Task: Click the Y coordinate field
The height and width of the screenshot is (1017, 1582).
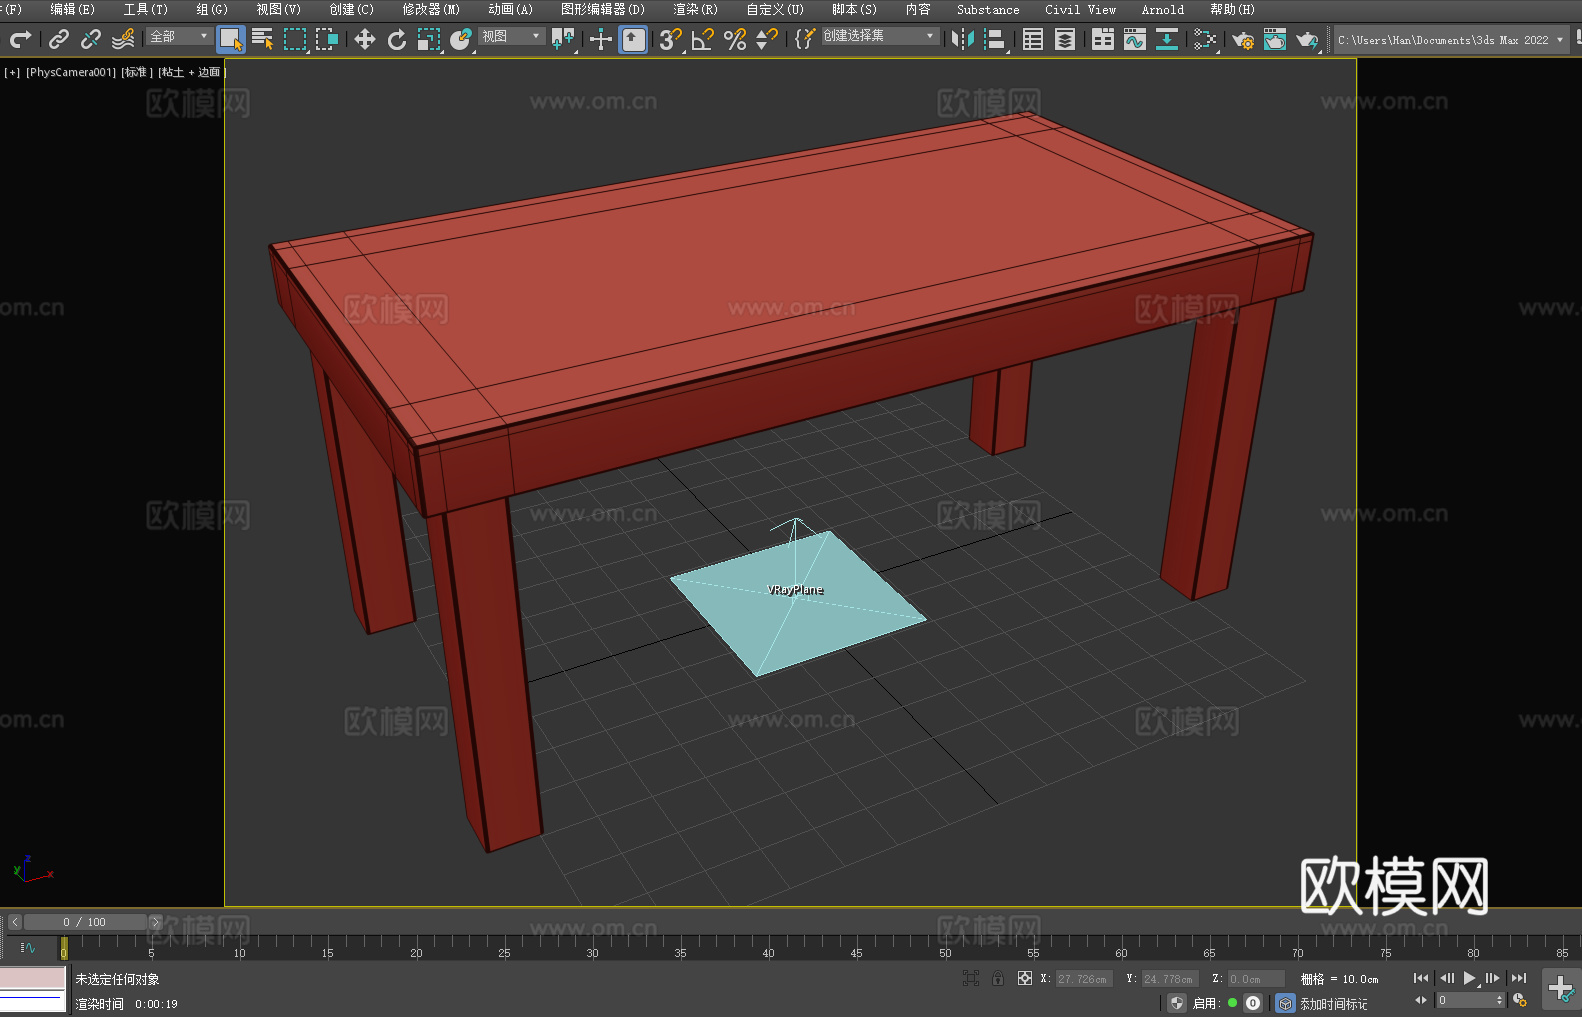Action: tap(1170, 979)
